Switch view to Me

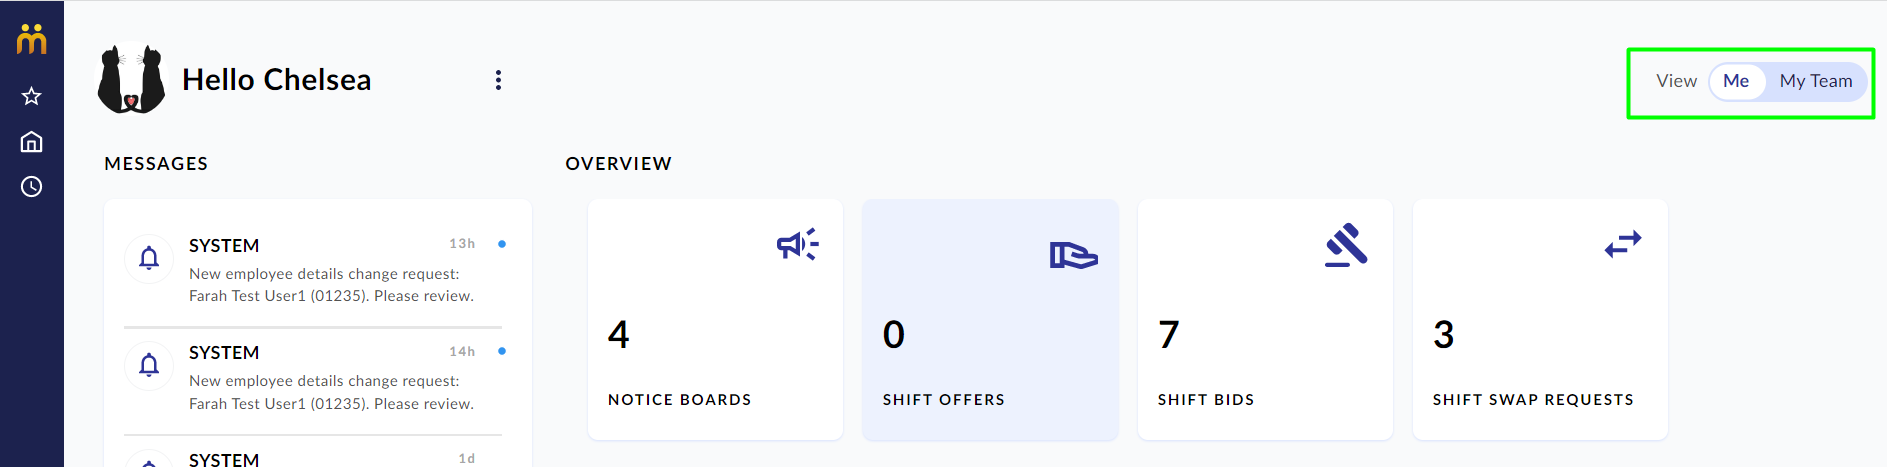1736,81
